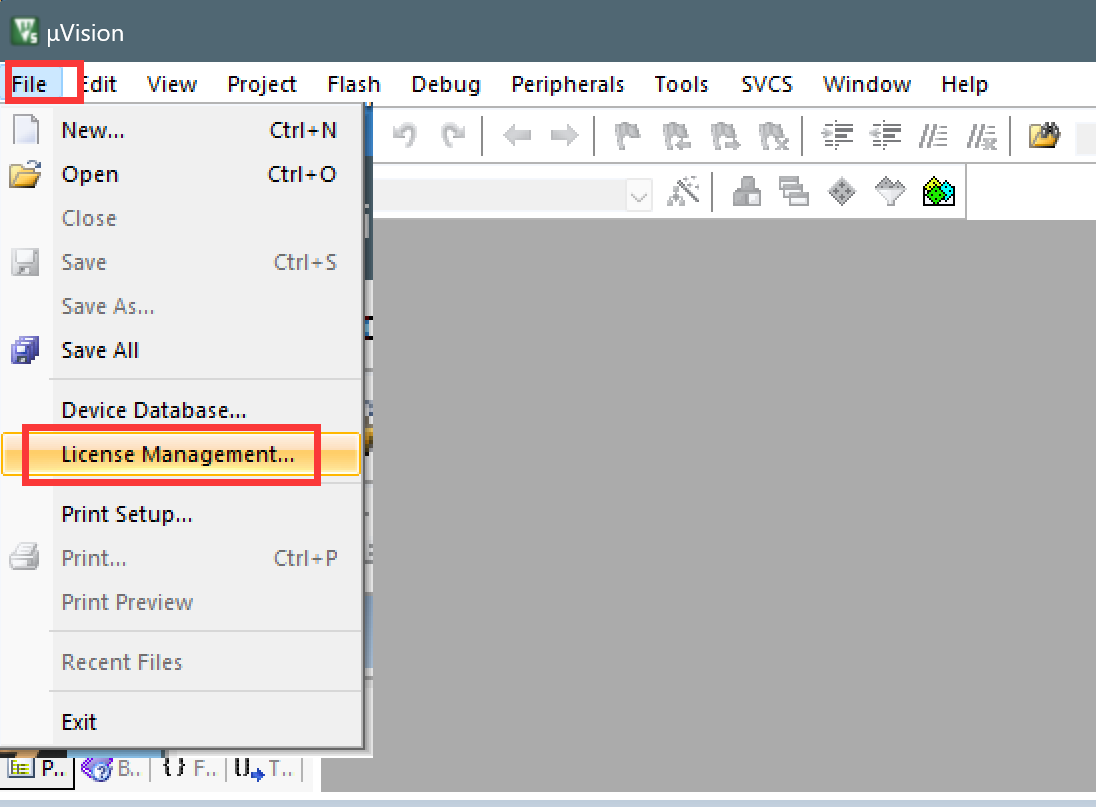Open the SVCS menu
Screen dimensions: 1096x807
pos(767,85)
